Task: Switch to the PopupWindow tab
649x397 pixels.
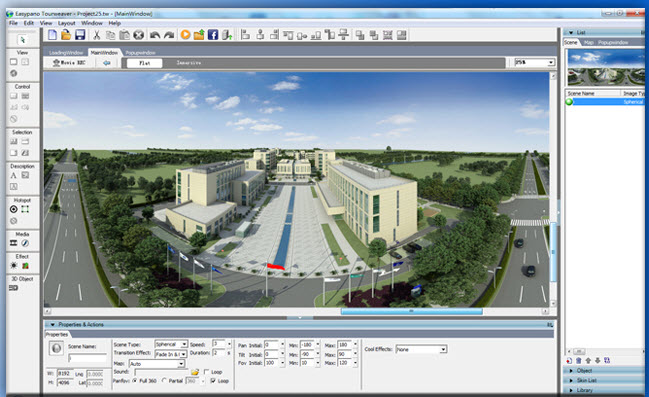Action: coord(140,53)
